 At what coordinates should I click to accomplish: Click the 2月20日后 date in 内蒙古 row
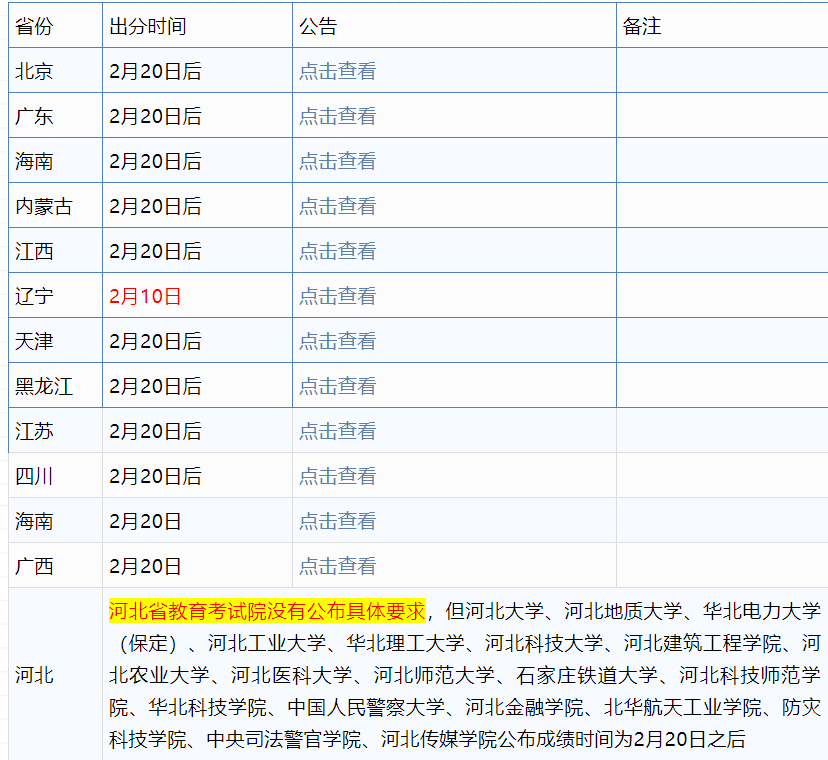coord(155,205)
